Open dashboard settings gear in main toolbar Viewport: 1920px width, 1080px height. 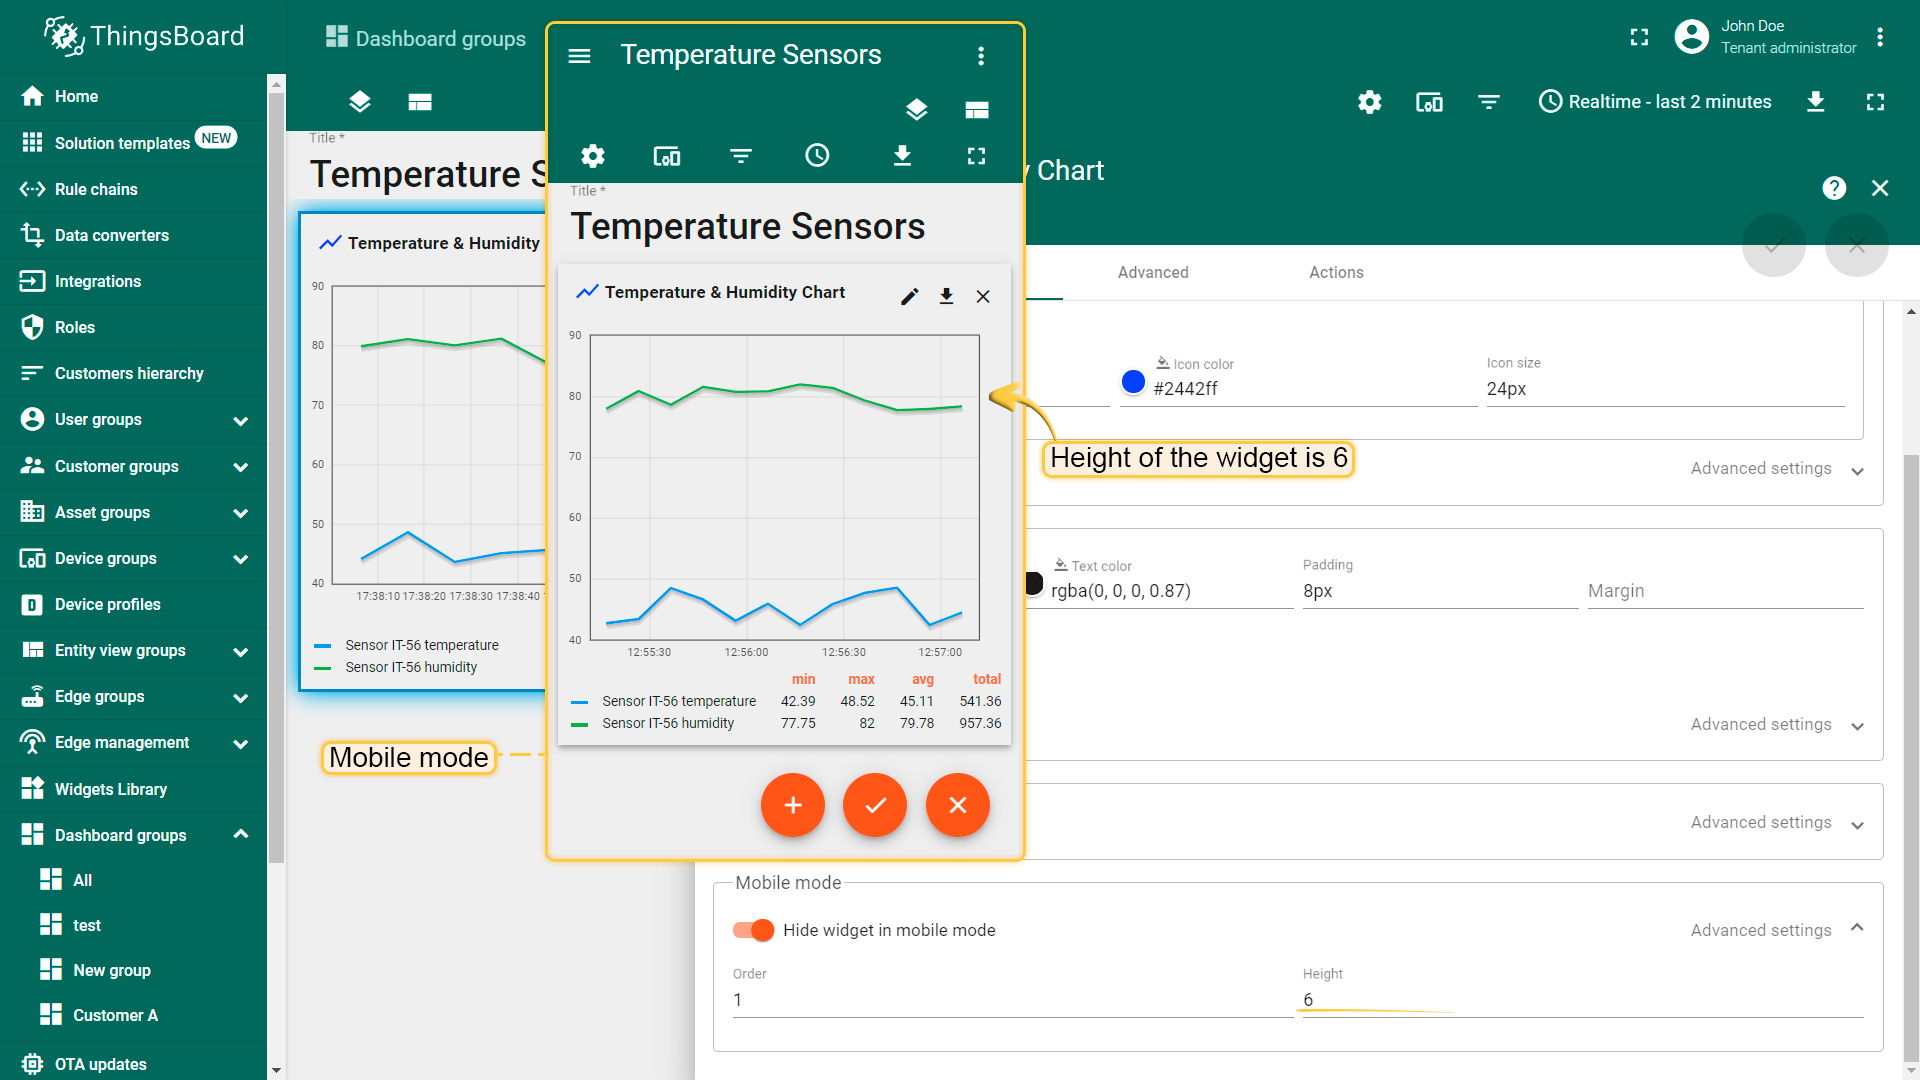tap(1370, 102)
